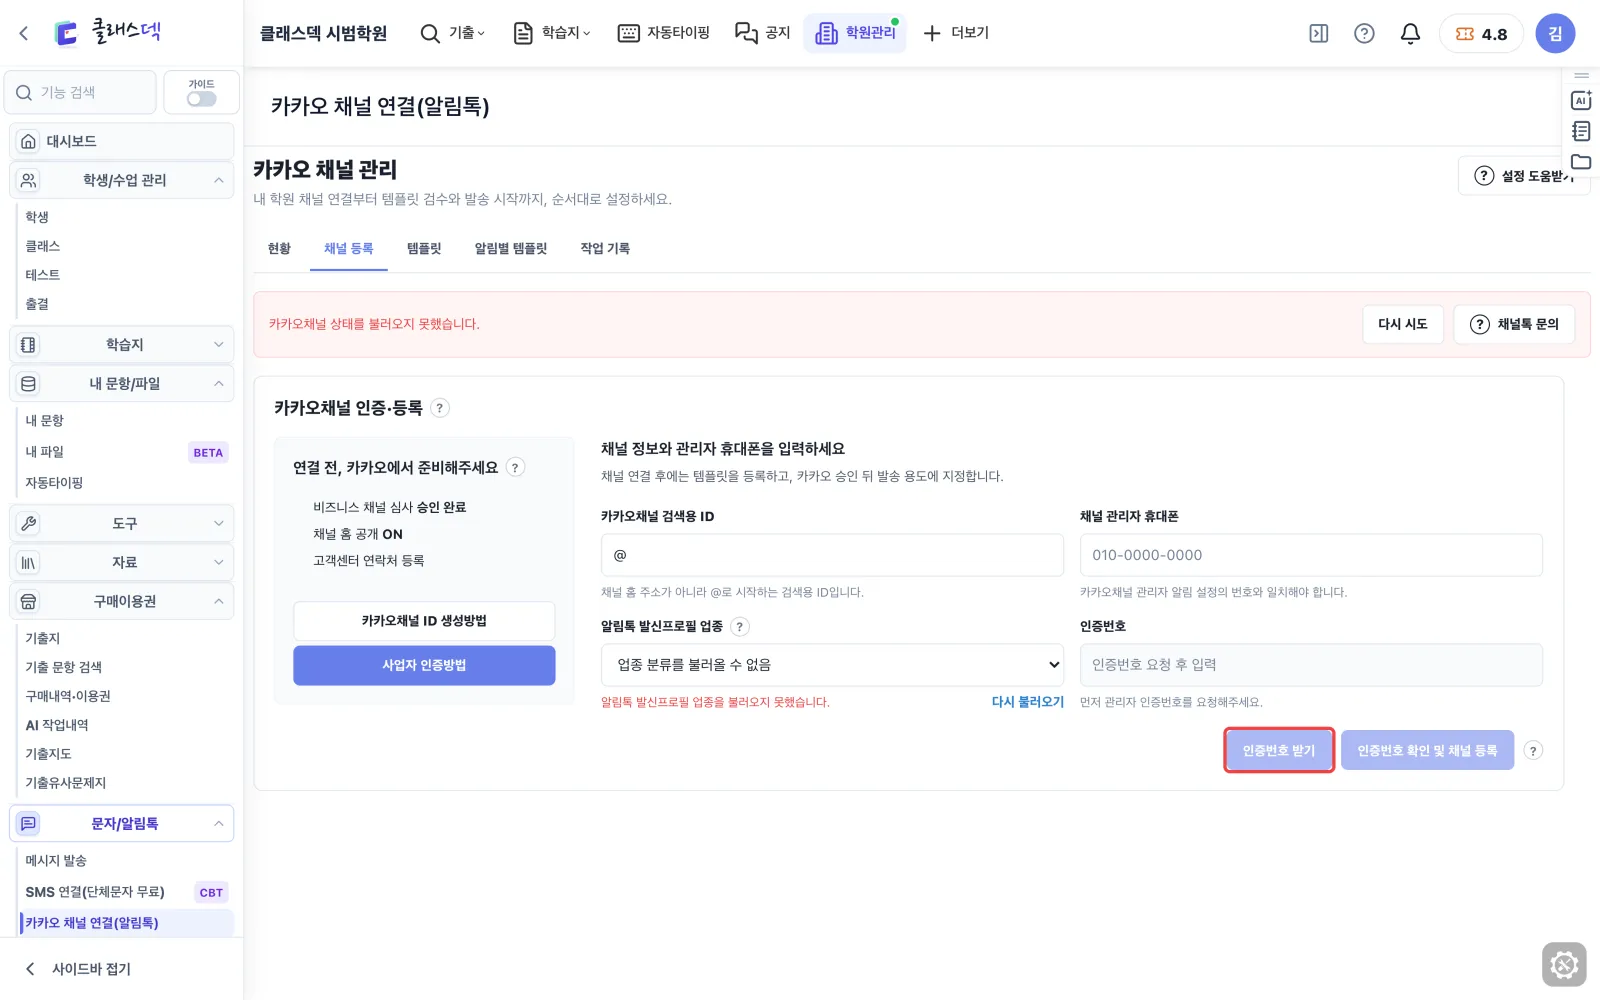Click the 카카오채널 검색용 ID input field
The image size is (1600, 1000).
click(x=832, y=555)
